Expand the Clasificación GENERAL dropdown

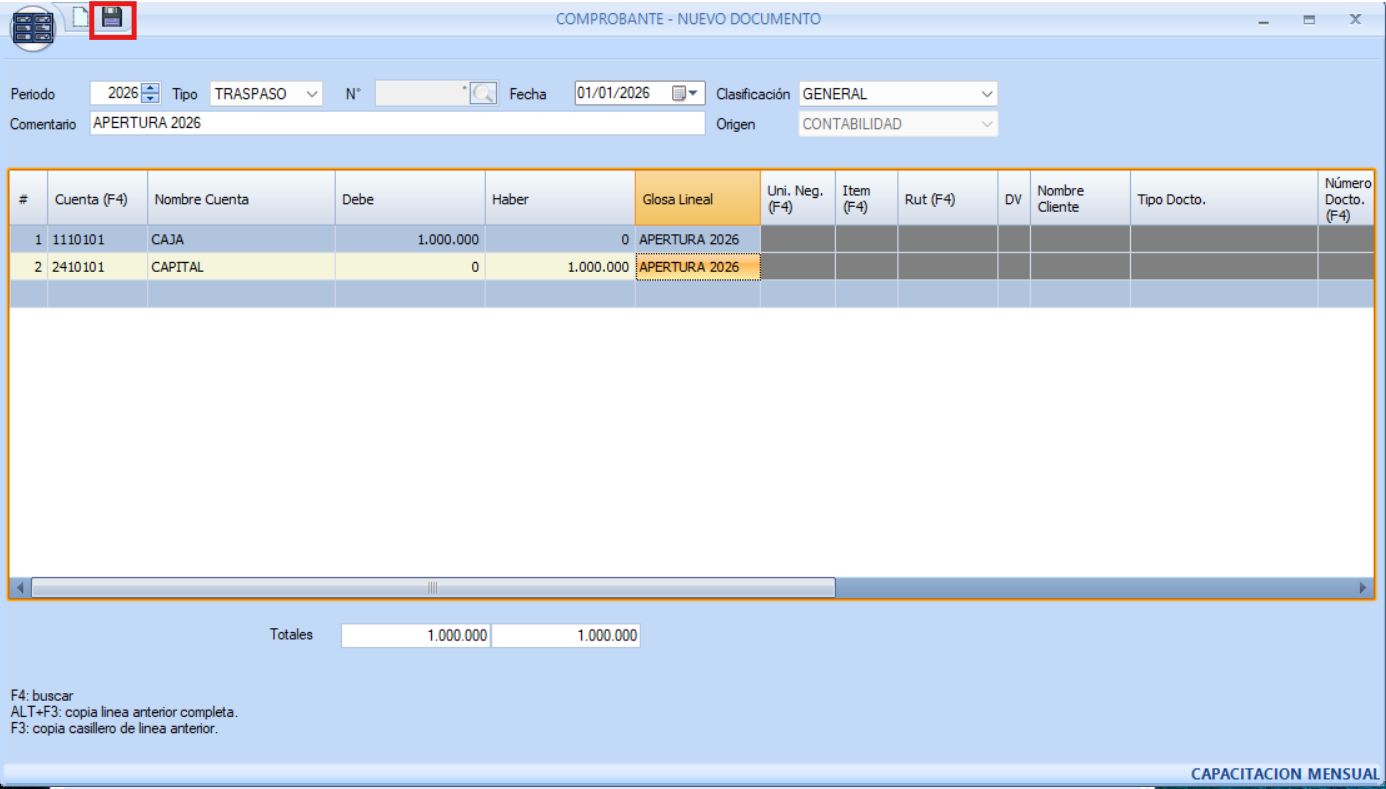click(987, 94)
